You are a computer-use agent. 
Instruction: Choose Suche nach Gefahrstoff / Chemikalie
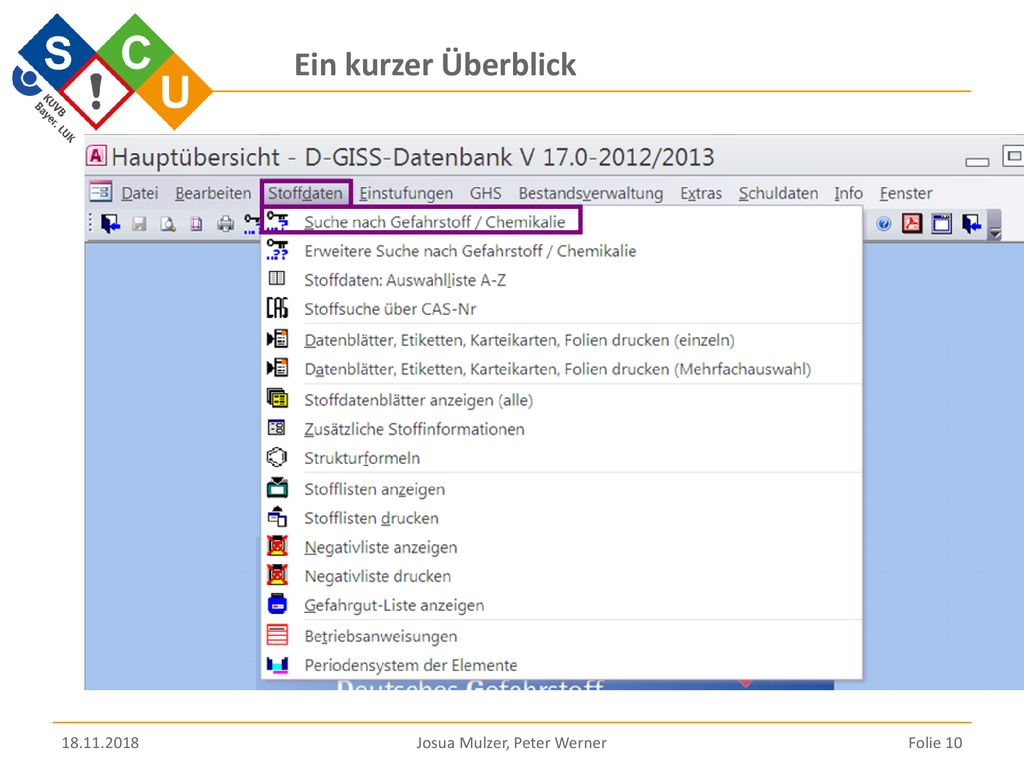point(562,222)
